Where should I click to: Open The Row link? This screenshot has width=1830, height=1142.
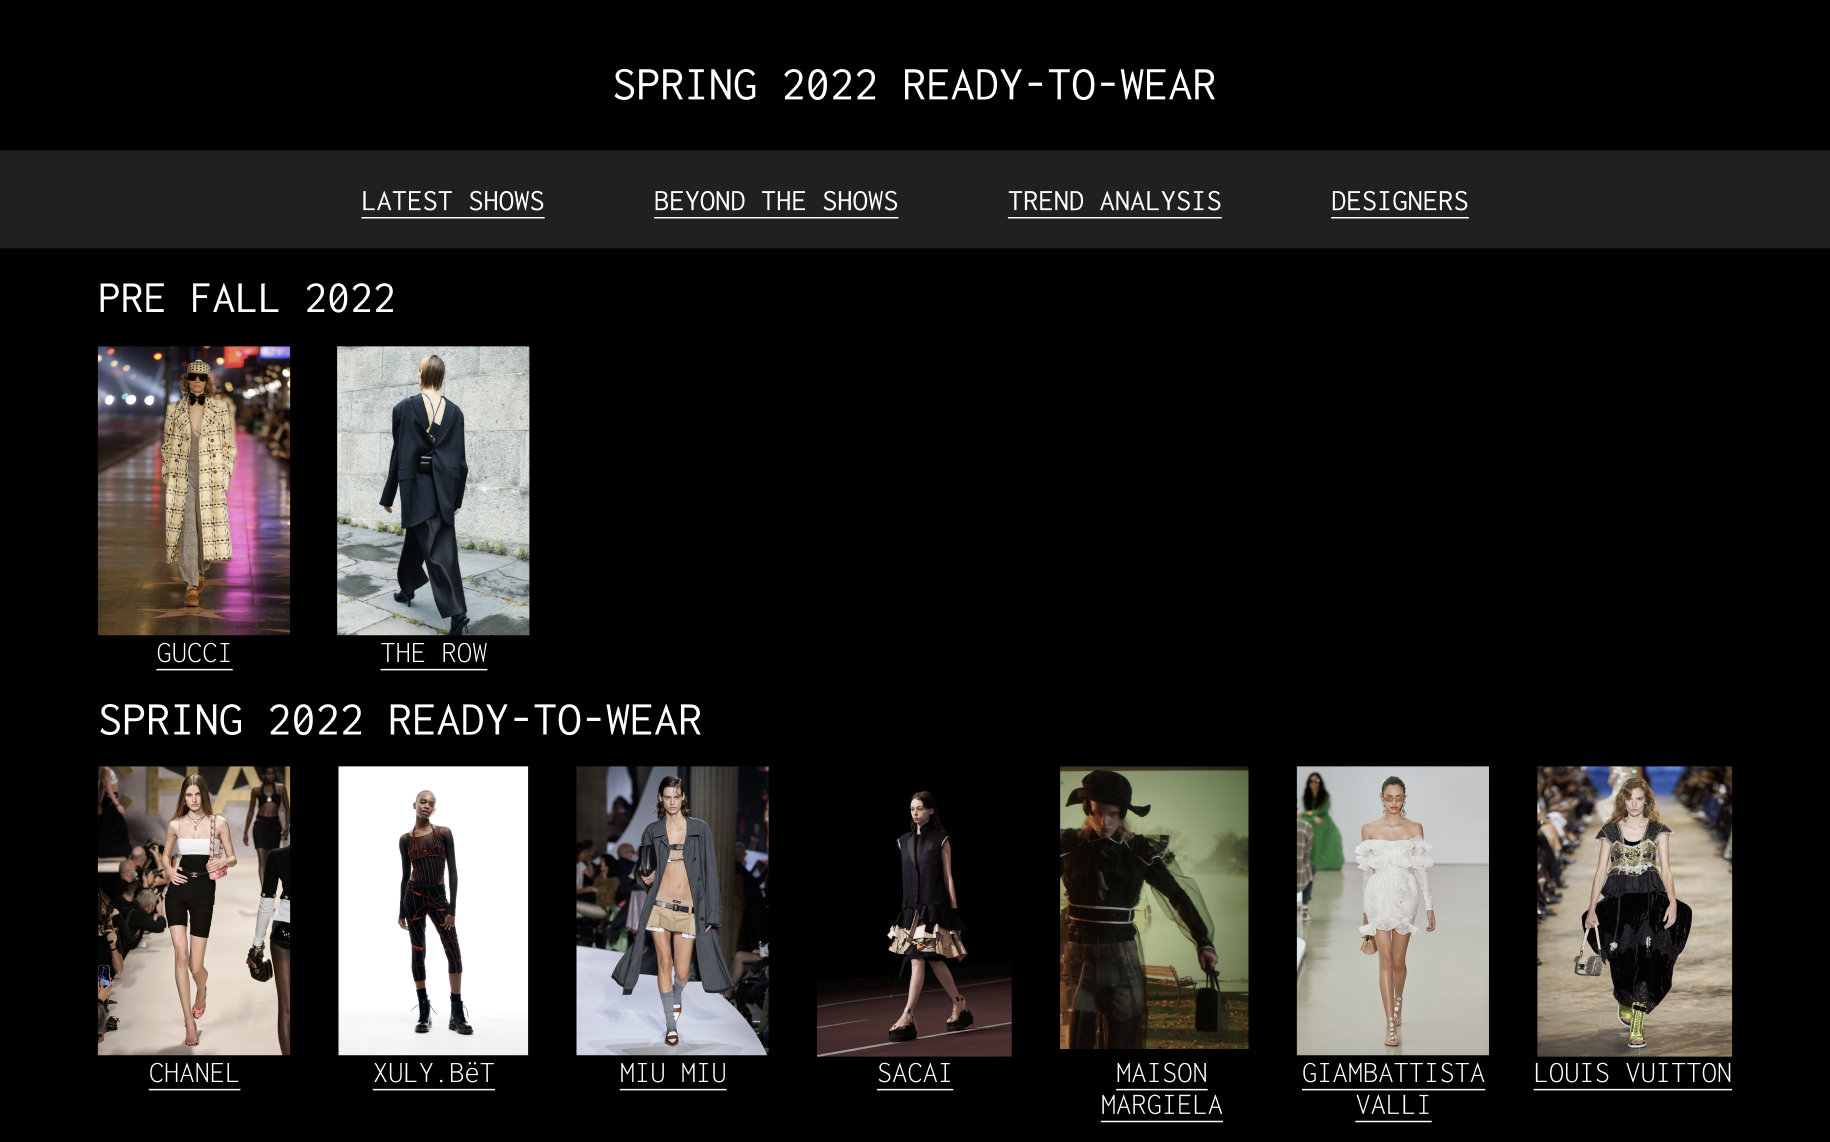(x=433, y=653)
